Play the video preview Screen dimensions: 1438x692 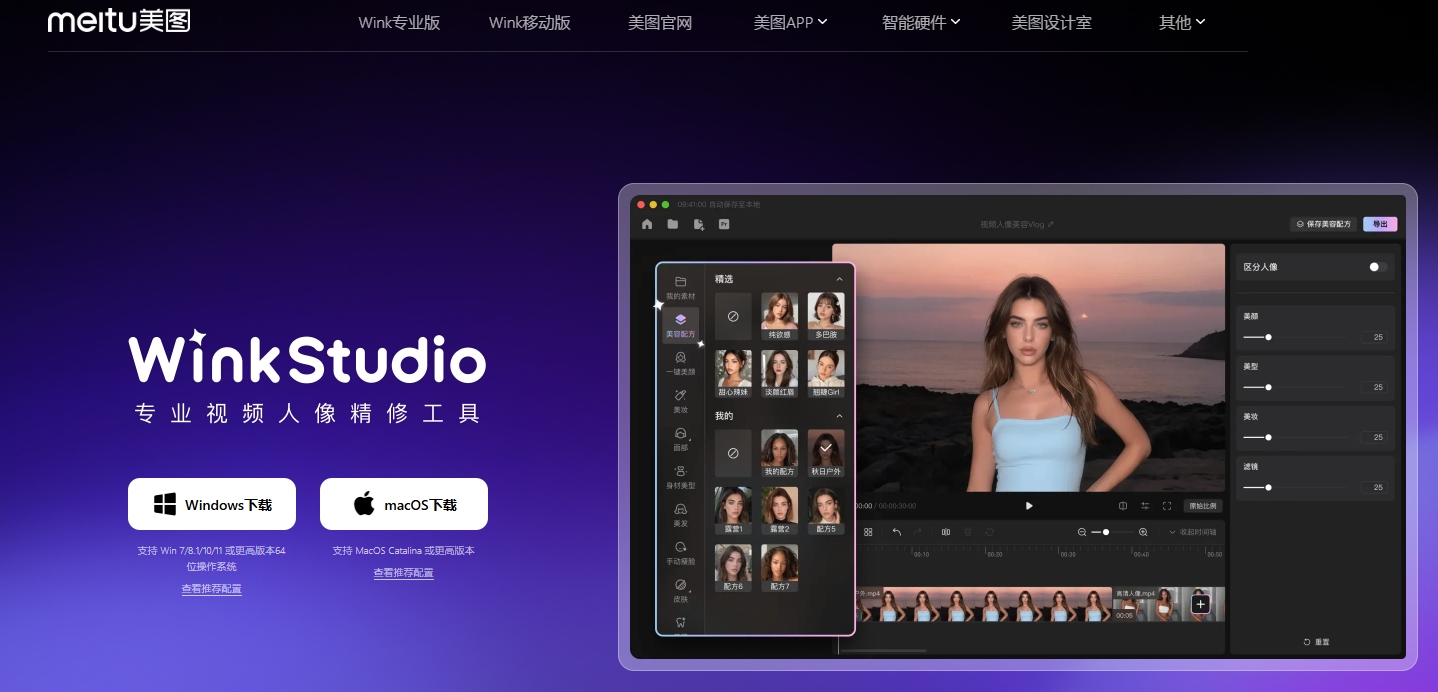point(1029,506)
